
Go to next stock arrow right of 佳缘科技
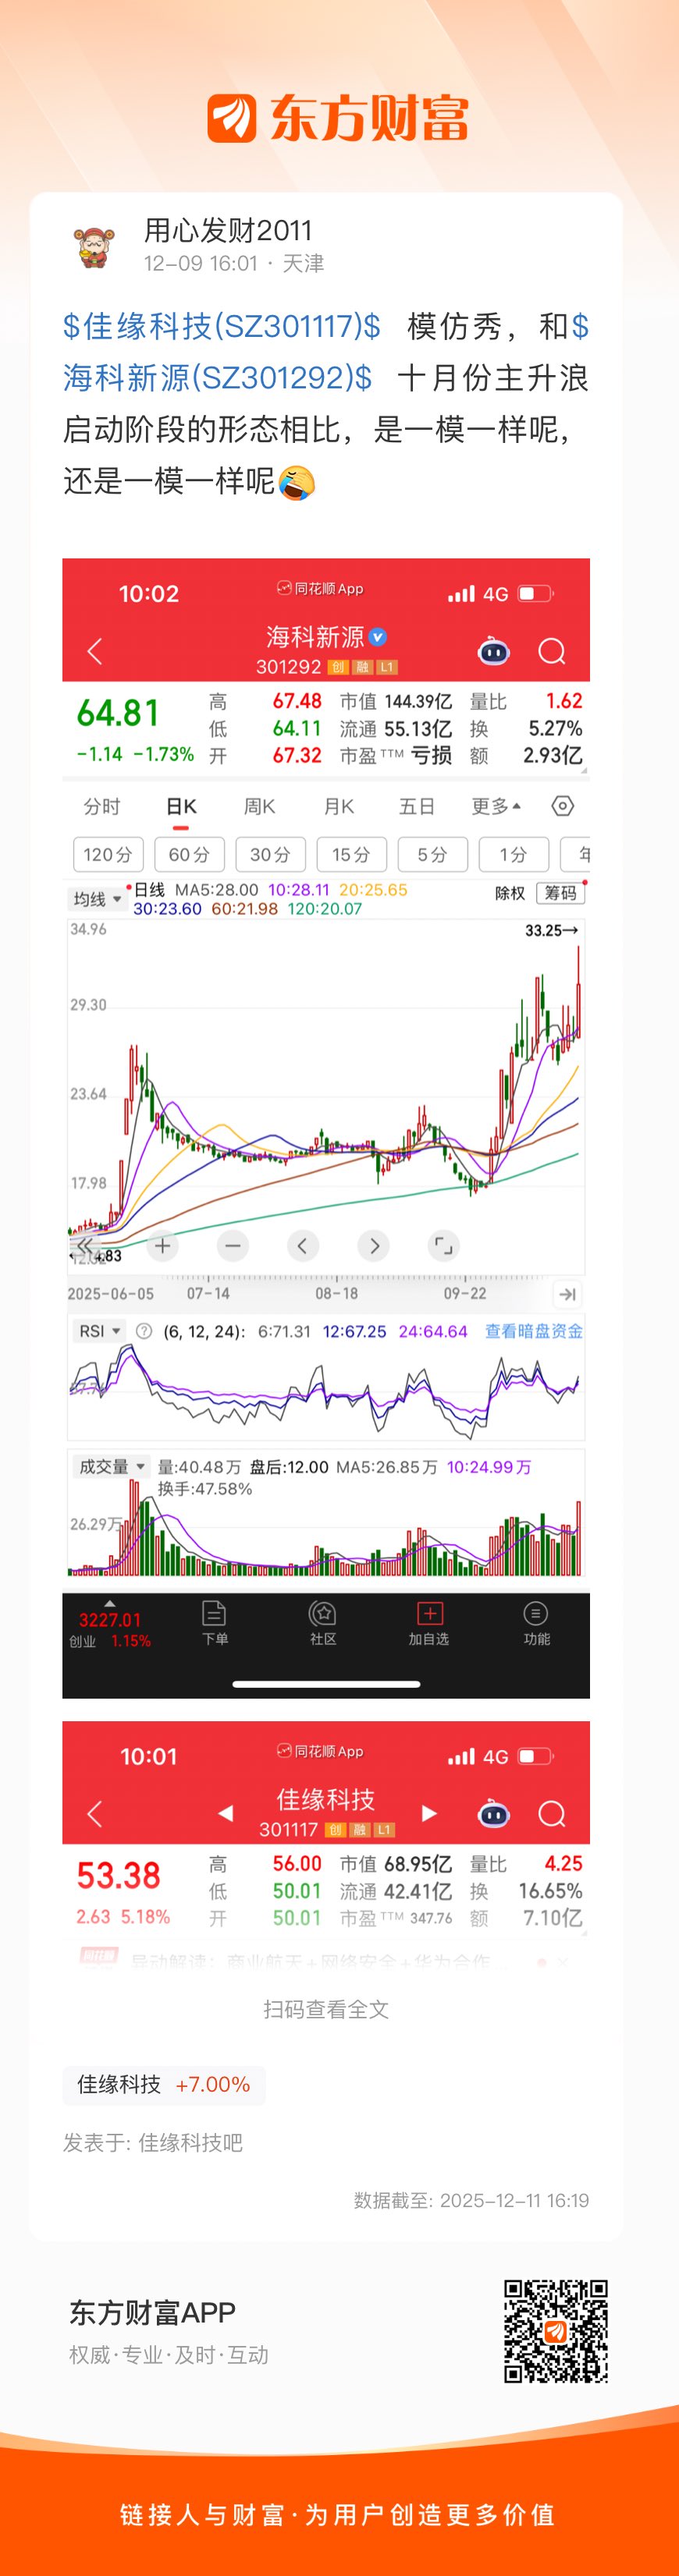pos(429,1813)
